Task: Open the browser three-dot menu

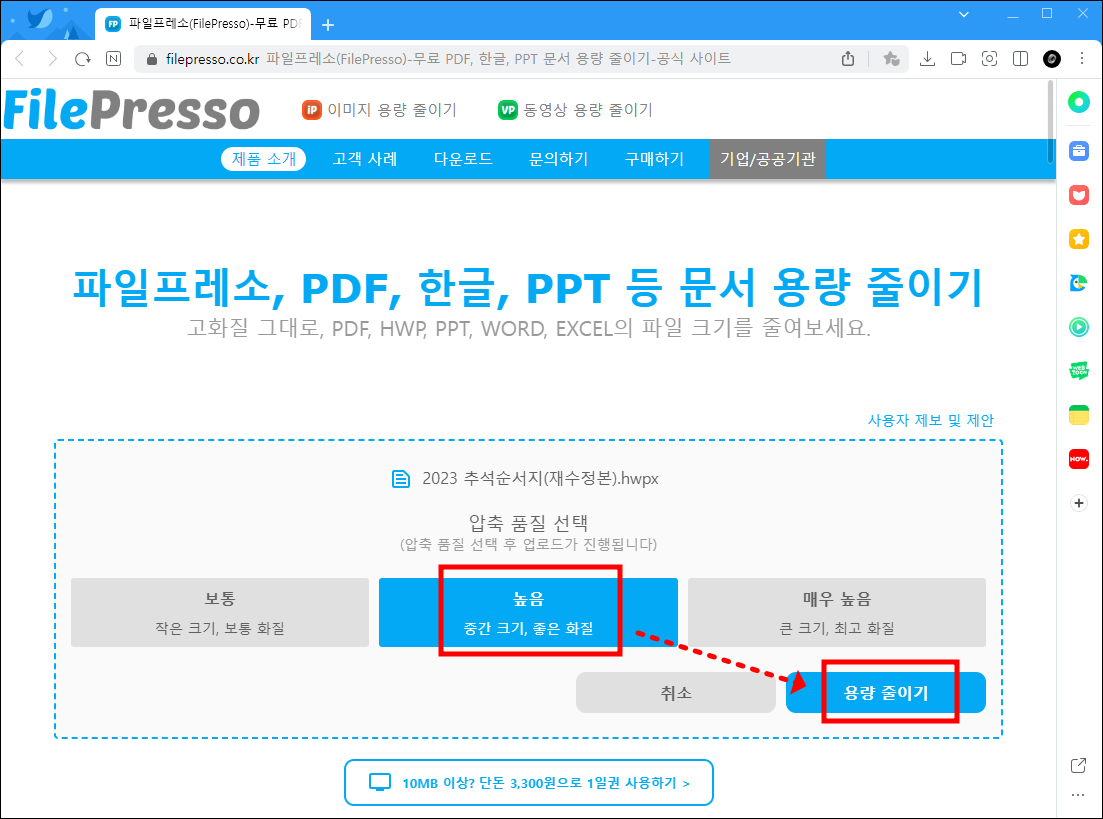Action: click(x=1082, y=59)
